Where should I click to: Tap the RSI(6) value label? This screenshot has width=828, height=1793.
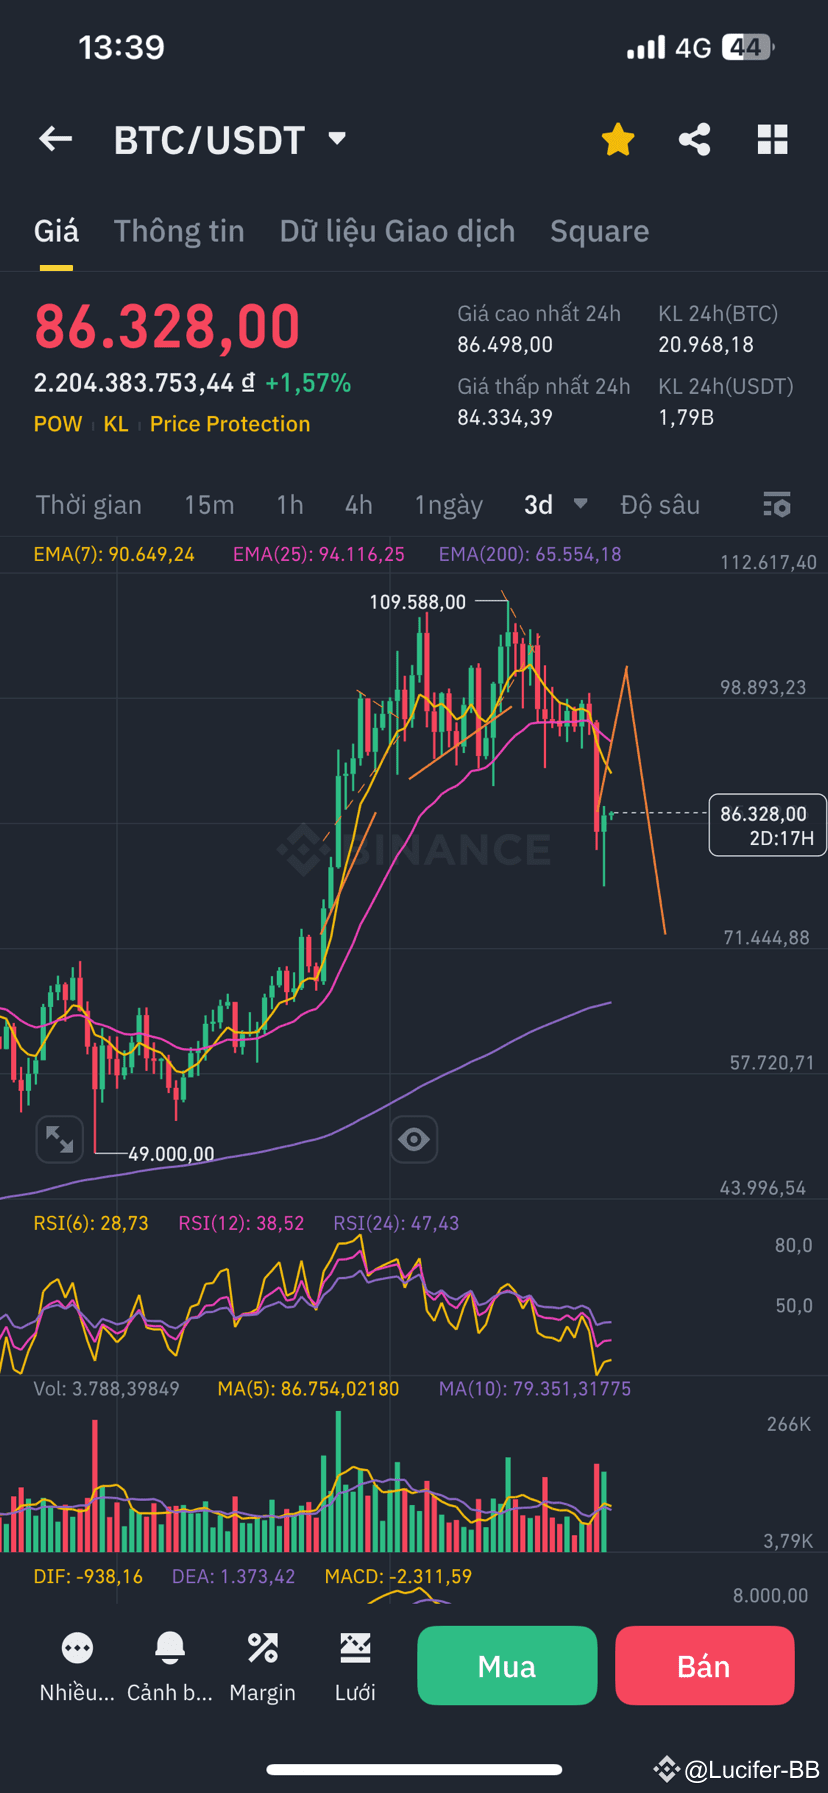click(x=91, y=1223)
